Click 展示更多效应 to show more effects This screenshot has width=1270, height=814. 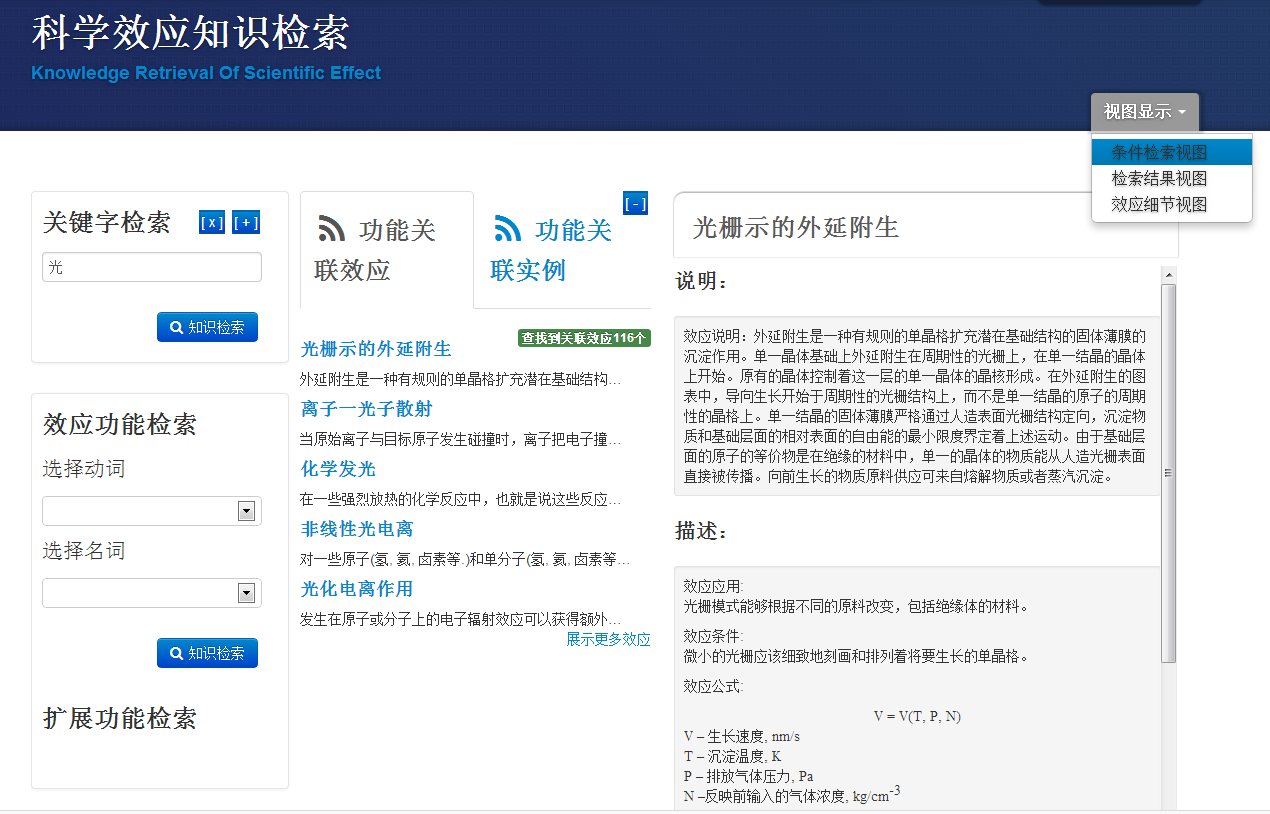608,639
